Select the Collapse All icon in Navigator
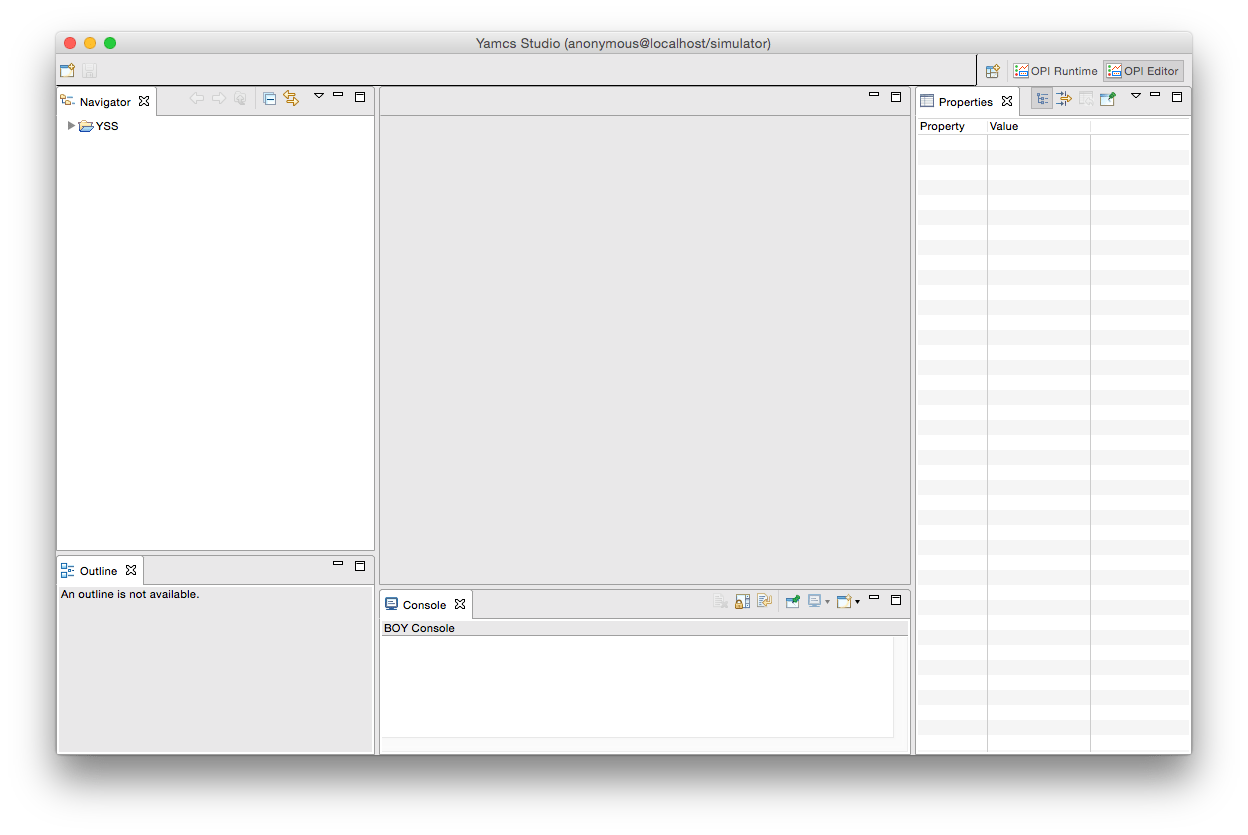Screen dimensions: 1248x835 (x=271, y=98)
